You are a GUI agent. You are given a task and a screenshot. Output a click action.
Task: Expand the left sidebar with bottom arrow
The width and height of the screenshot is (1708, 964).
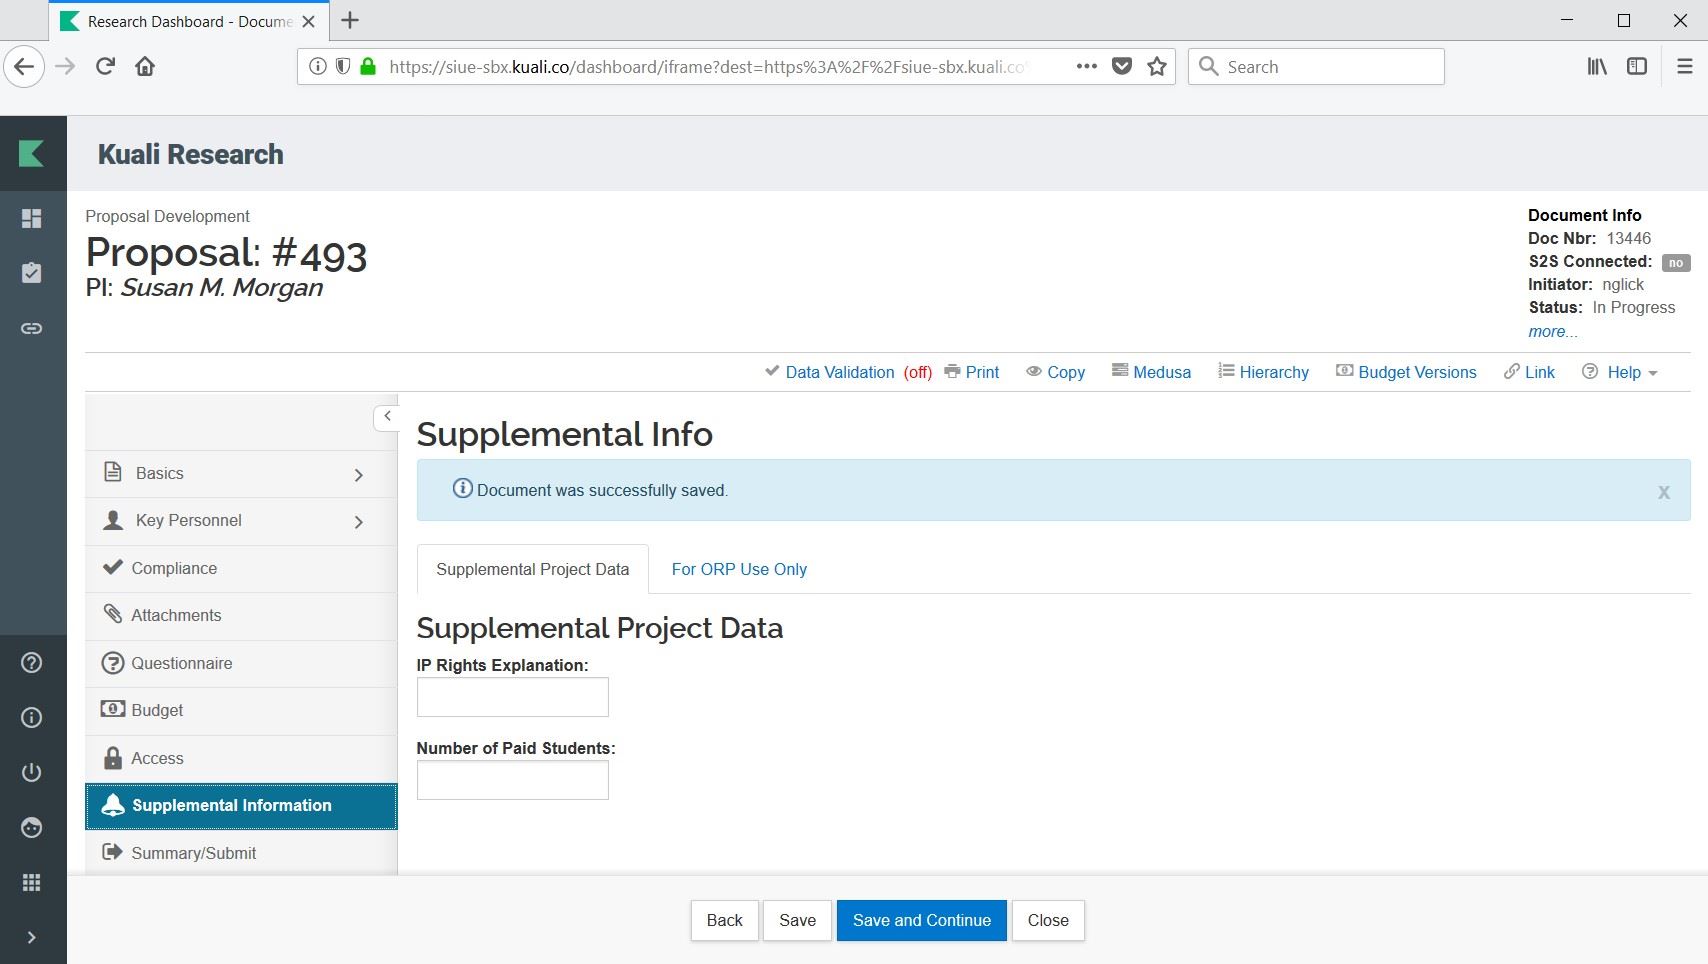[32, 937]
